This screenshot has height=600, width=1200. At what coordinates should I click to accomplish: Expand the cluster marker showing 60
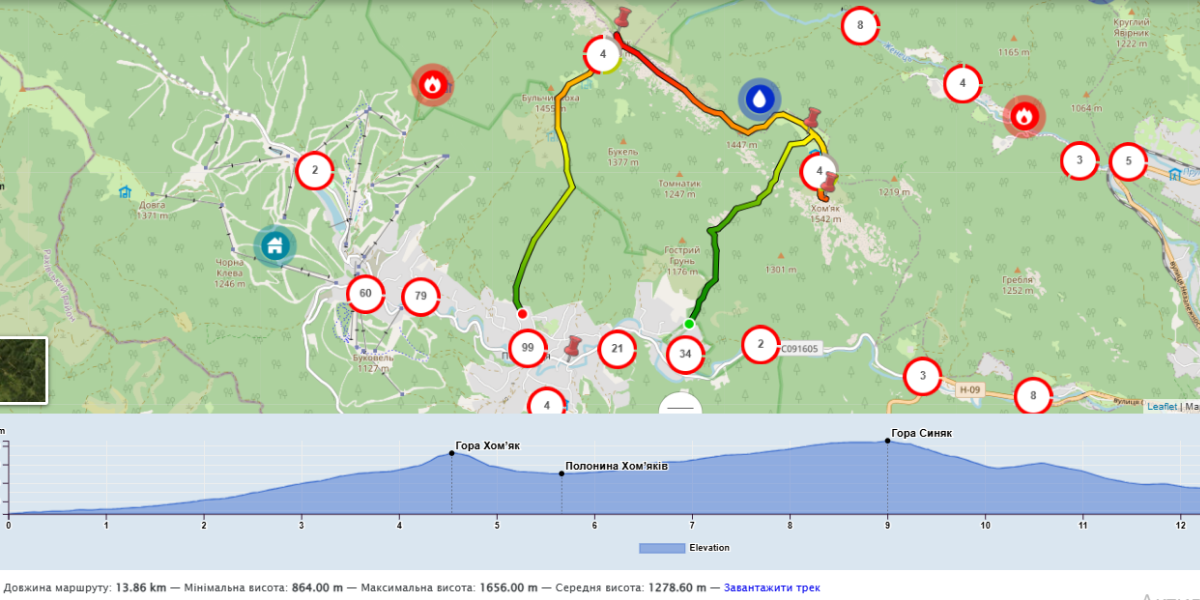tap(365, 293)
